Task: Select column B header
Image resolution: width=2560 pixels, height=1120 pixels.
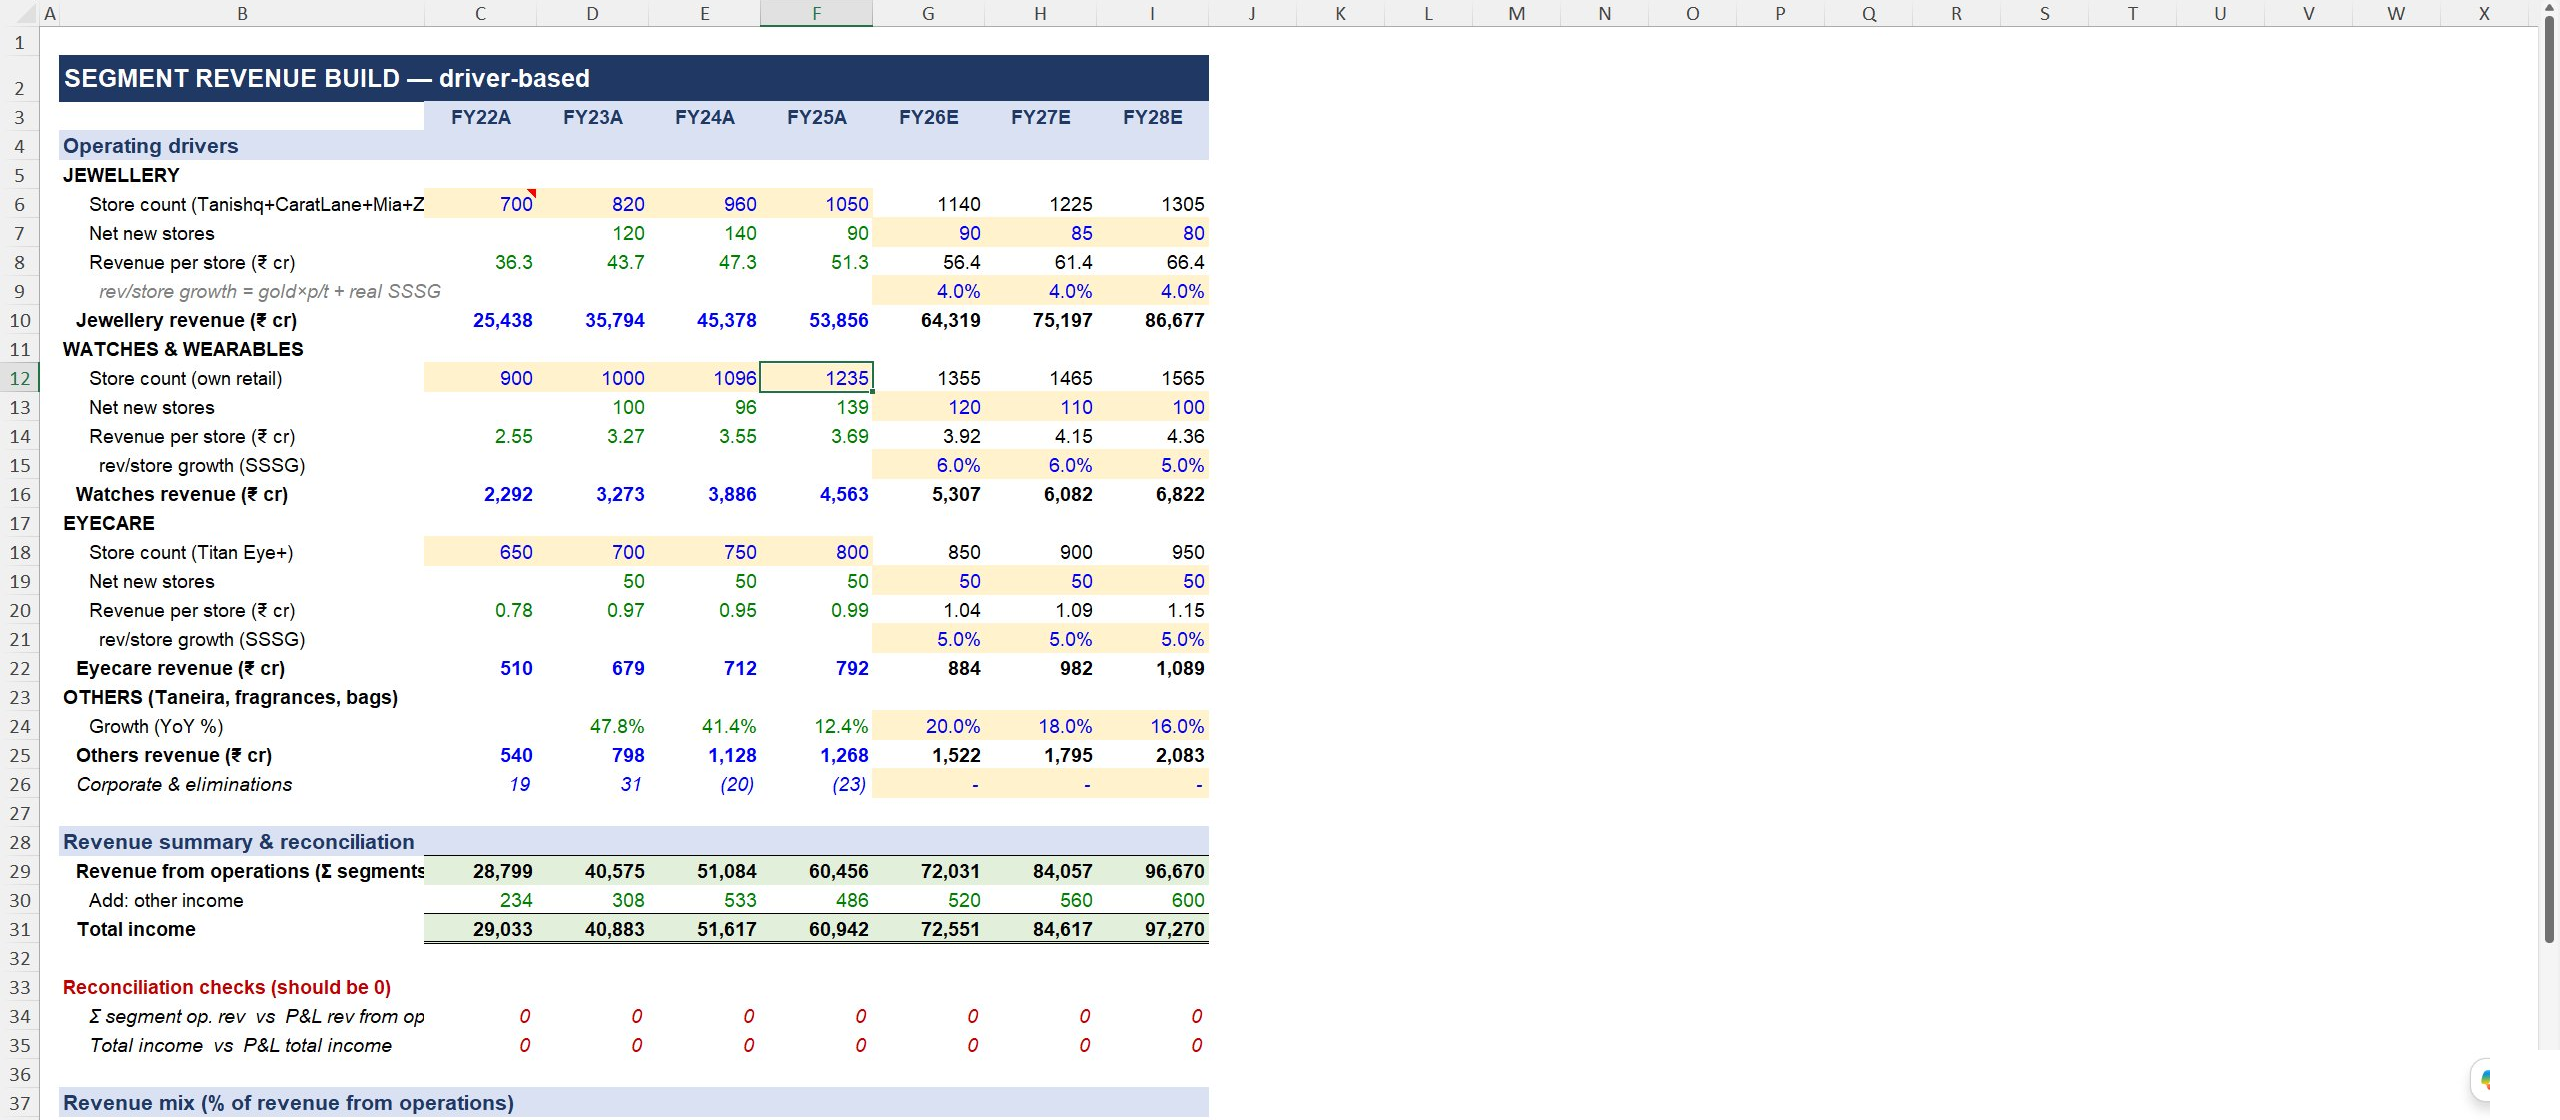Action: (242, 13)
